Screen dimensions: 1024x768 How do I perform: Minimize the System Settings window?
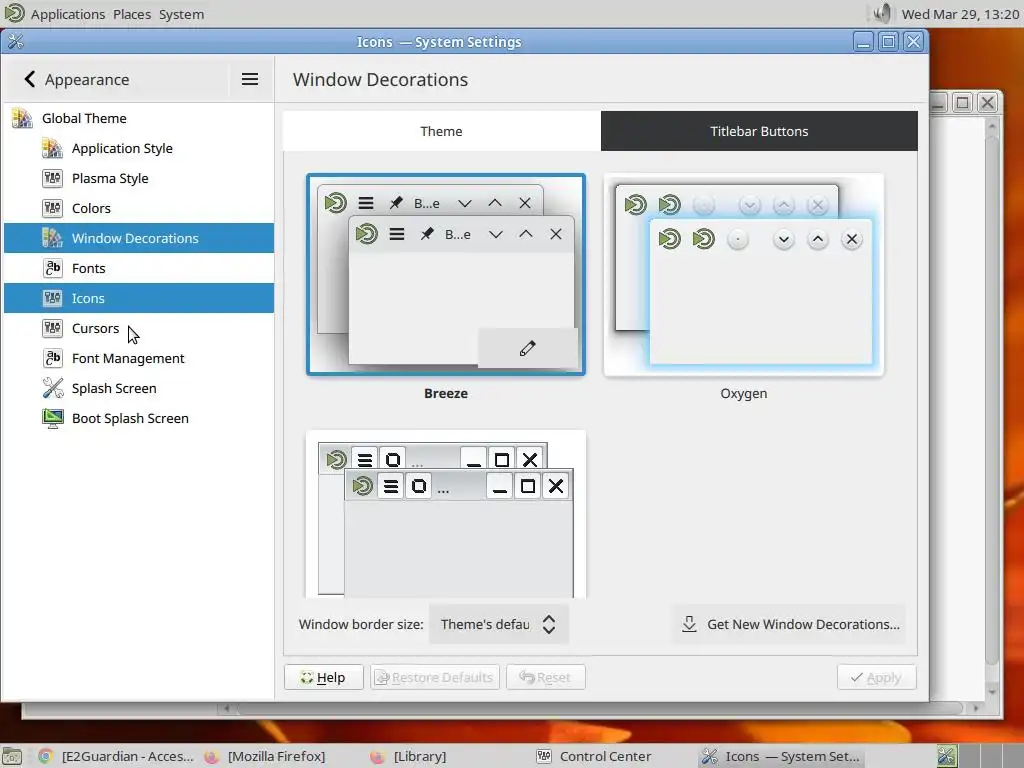pos(863,42)
